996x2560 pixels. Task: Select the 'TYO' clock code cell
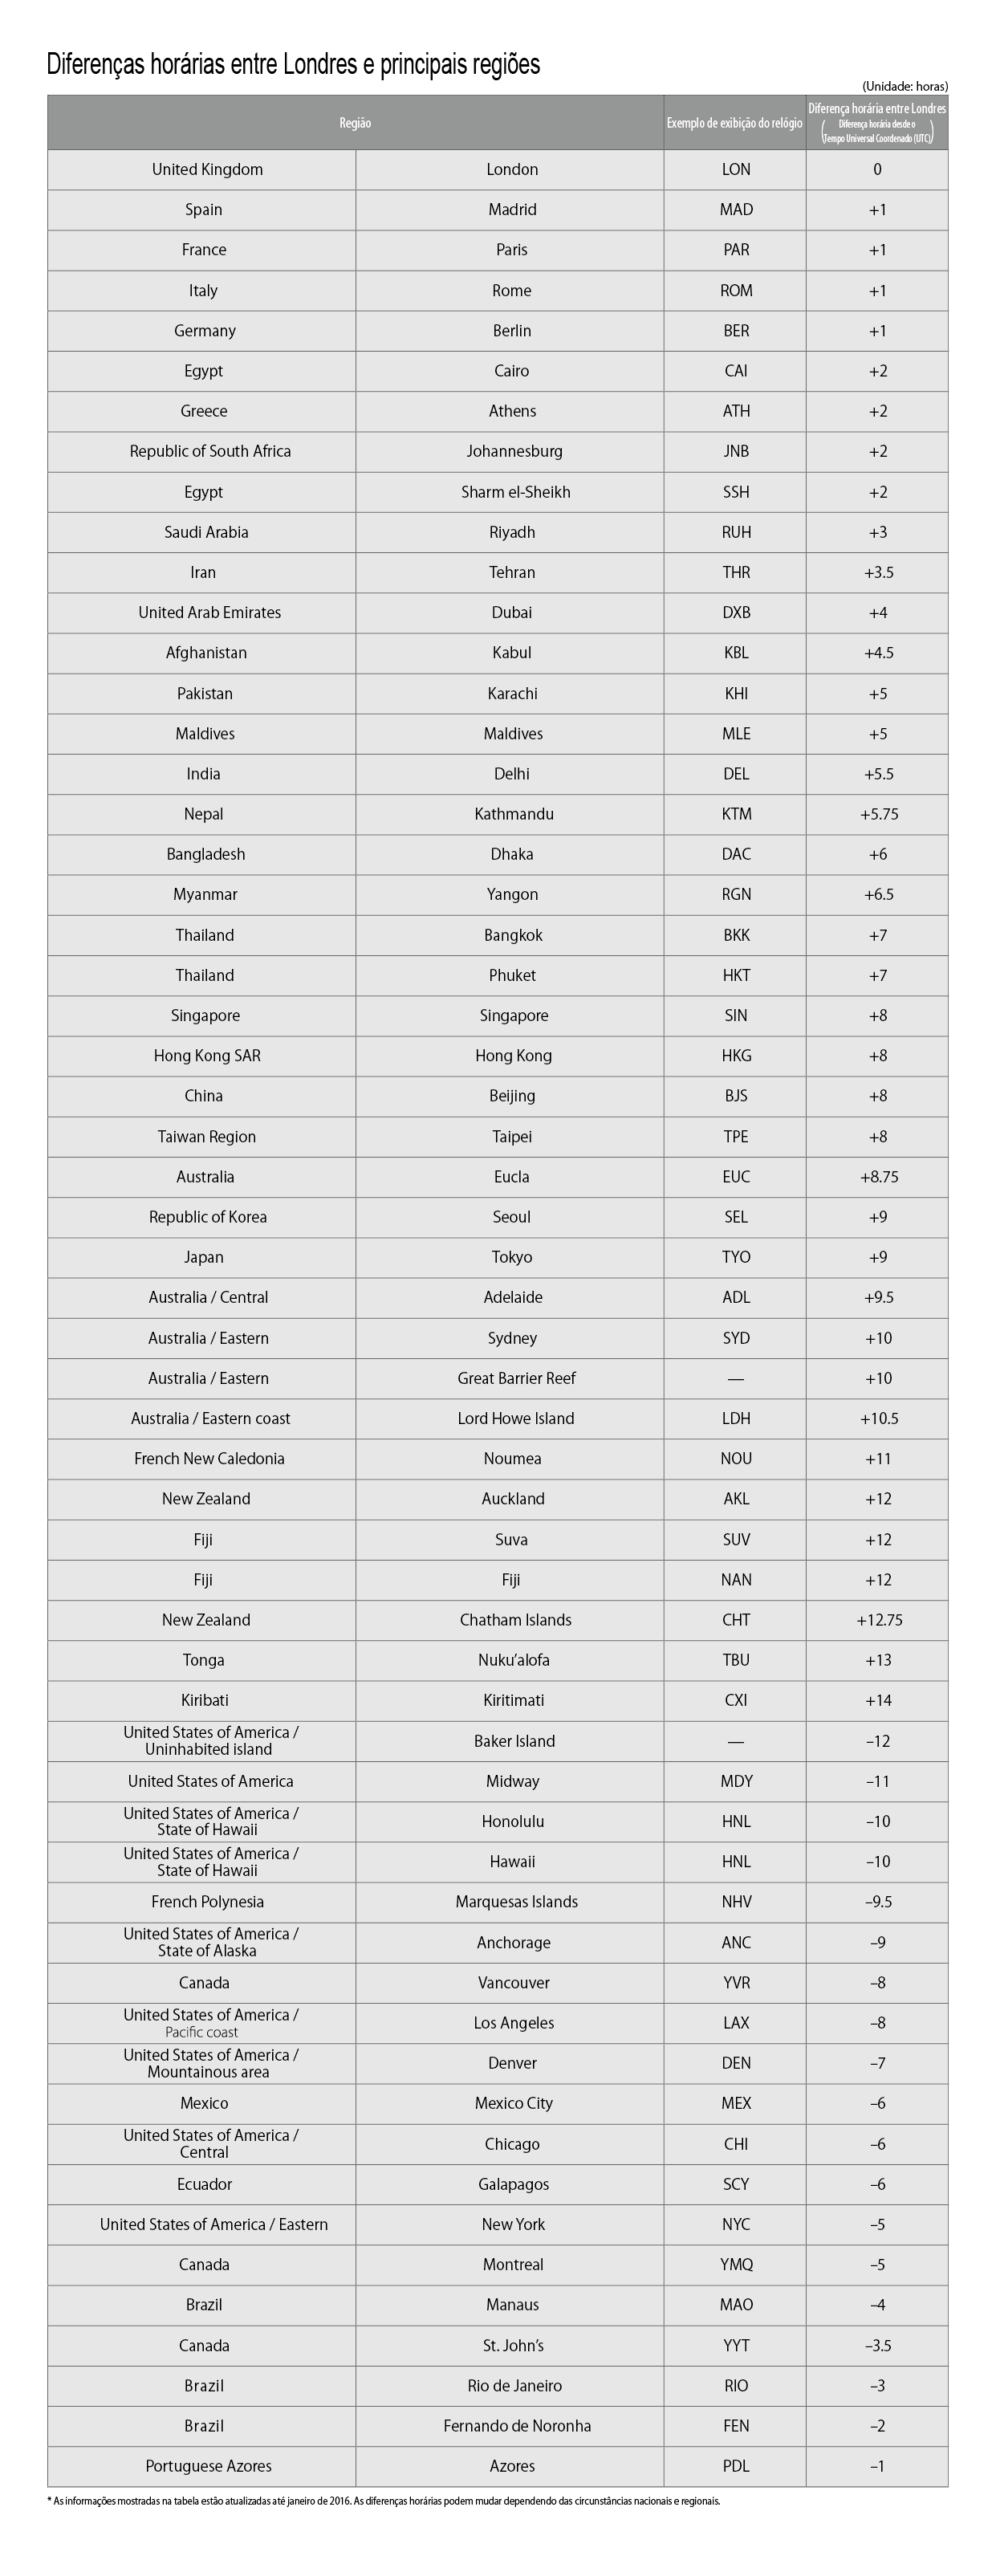pyautogui.click(x=736, y=1257)
